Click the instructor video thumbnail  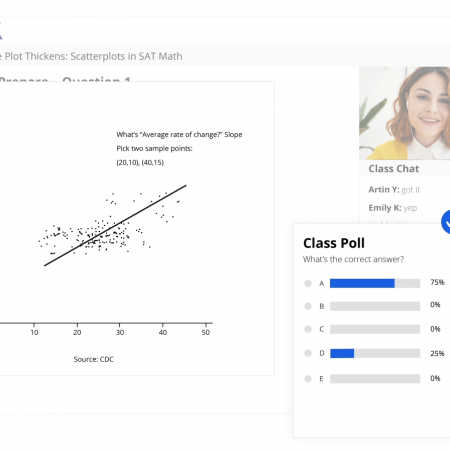[x=405, y=113]
